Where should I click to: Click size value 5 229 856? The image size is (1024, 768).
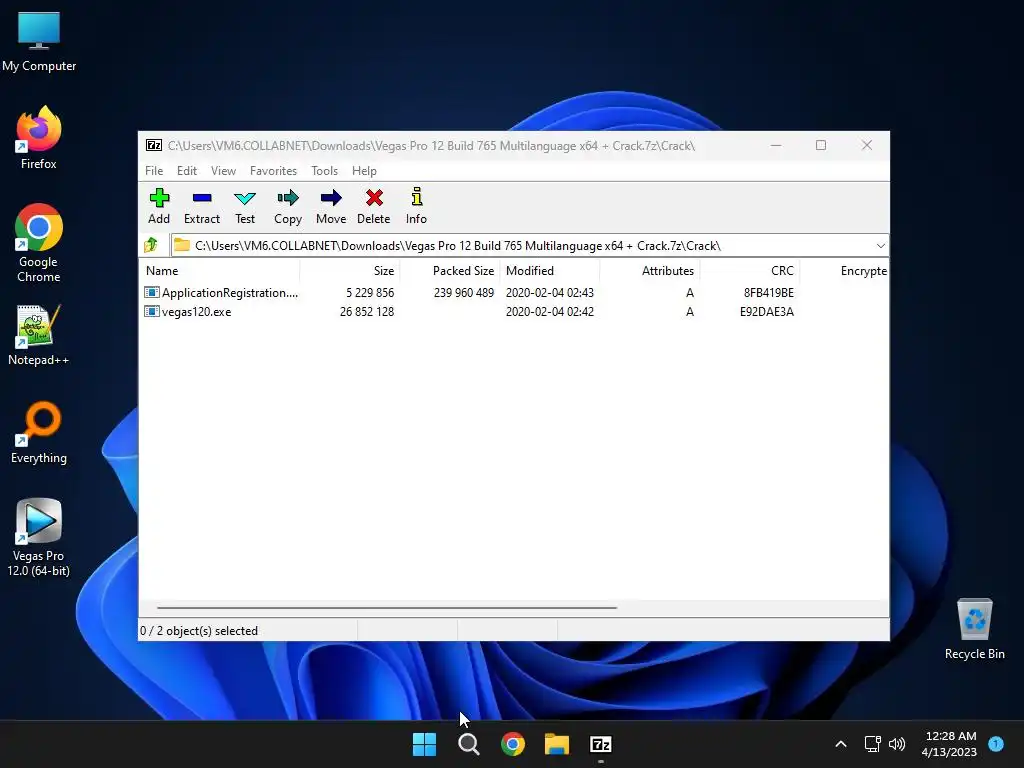(x=370, y=293)
